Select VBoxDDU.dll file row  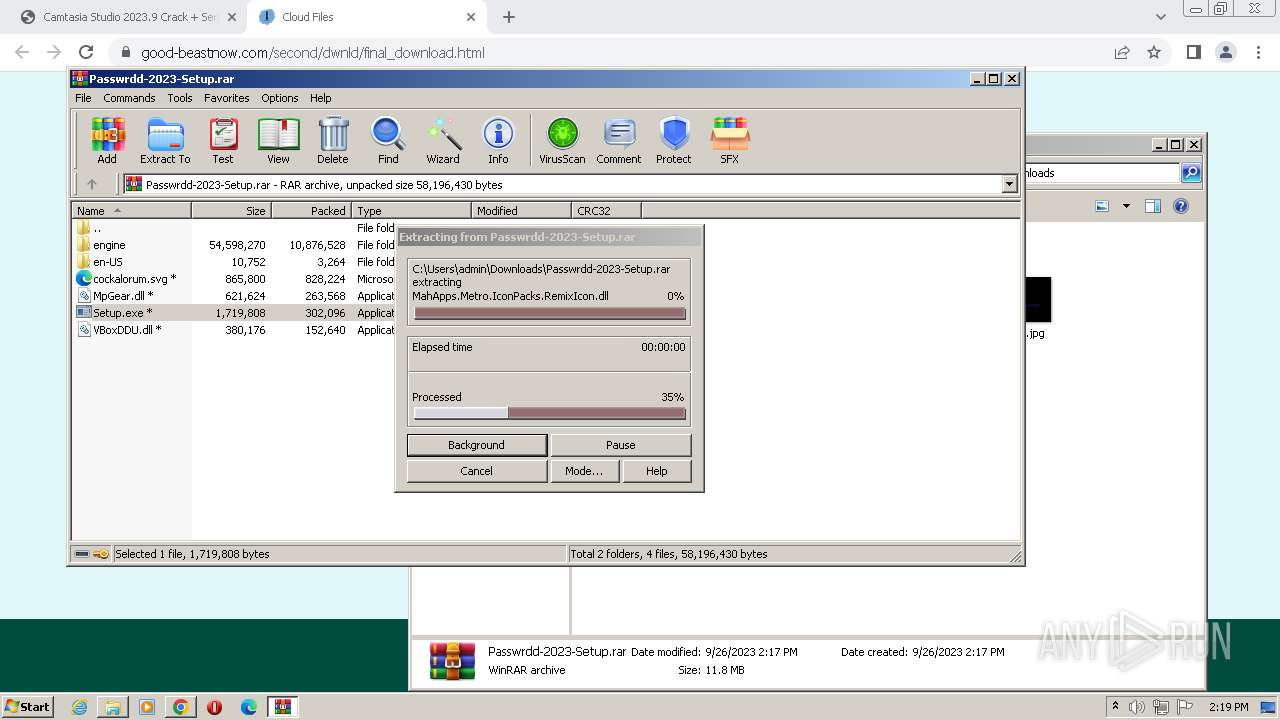click(x=235, y=330)
